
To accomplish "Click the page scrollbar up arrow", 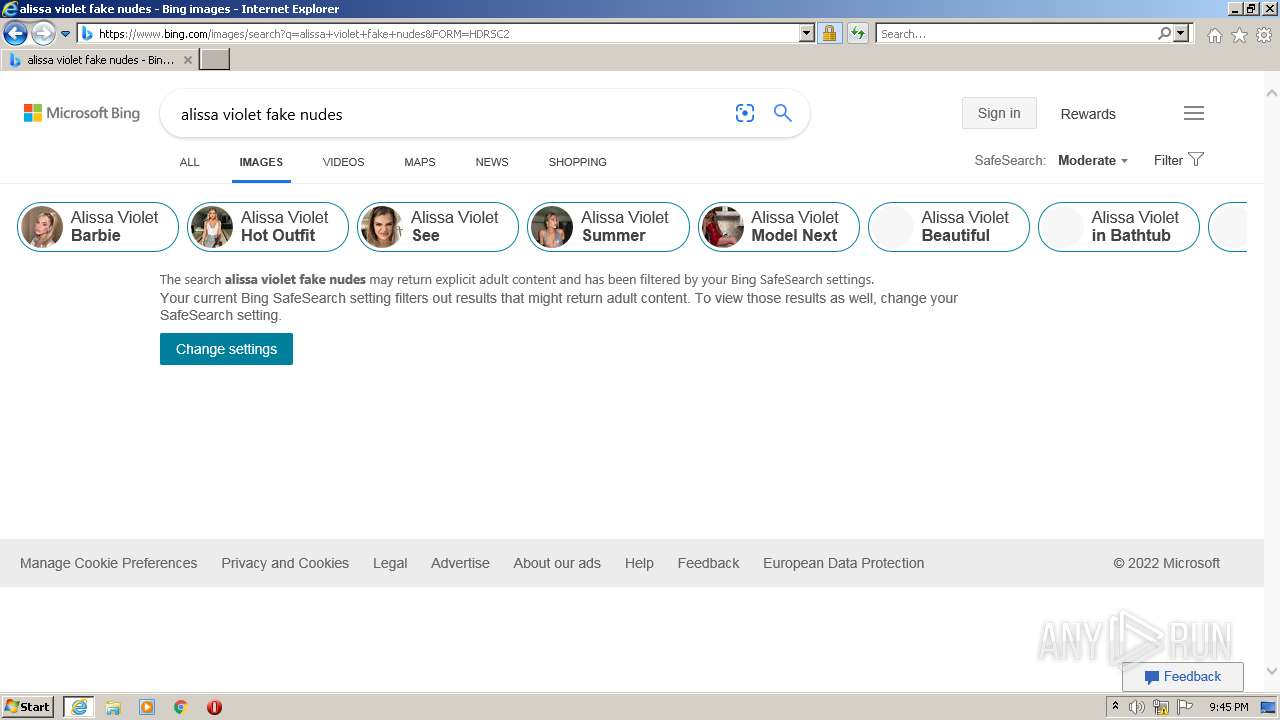I will [1271, 93].
